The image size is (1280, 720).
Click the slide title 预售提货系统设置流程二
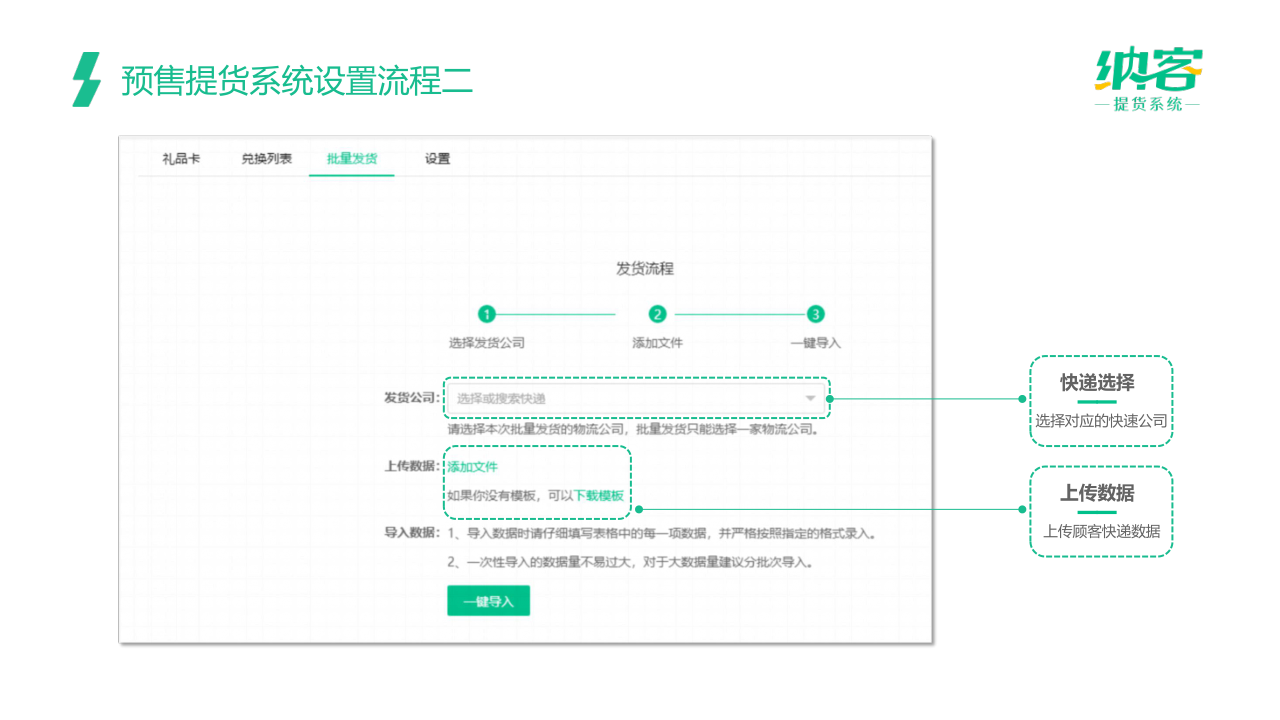[297, 80]
